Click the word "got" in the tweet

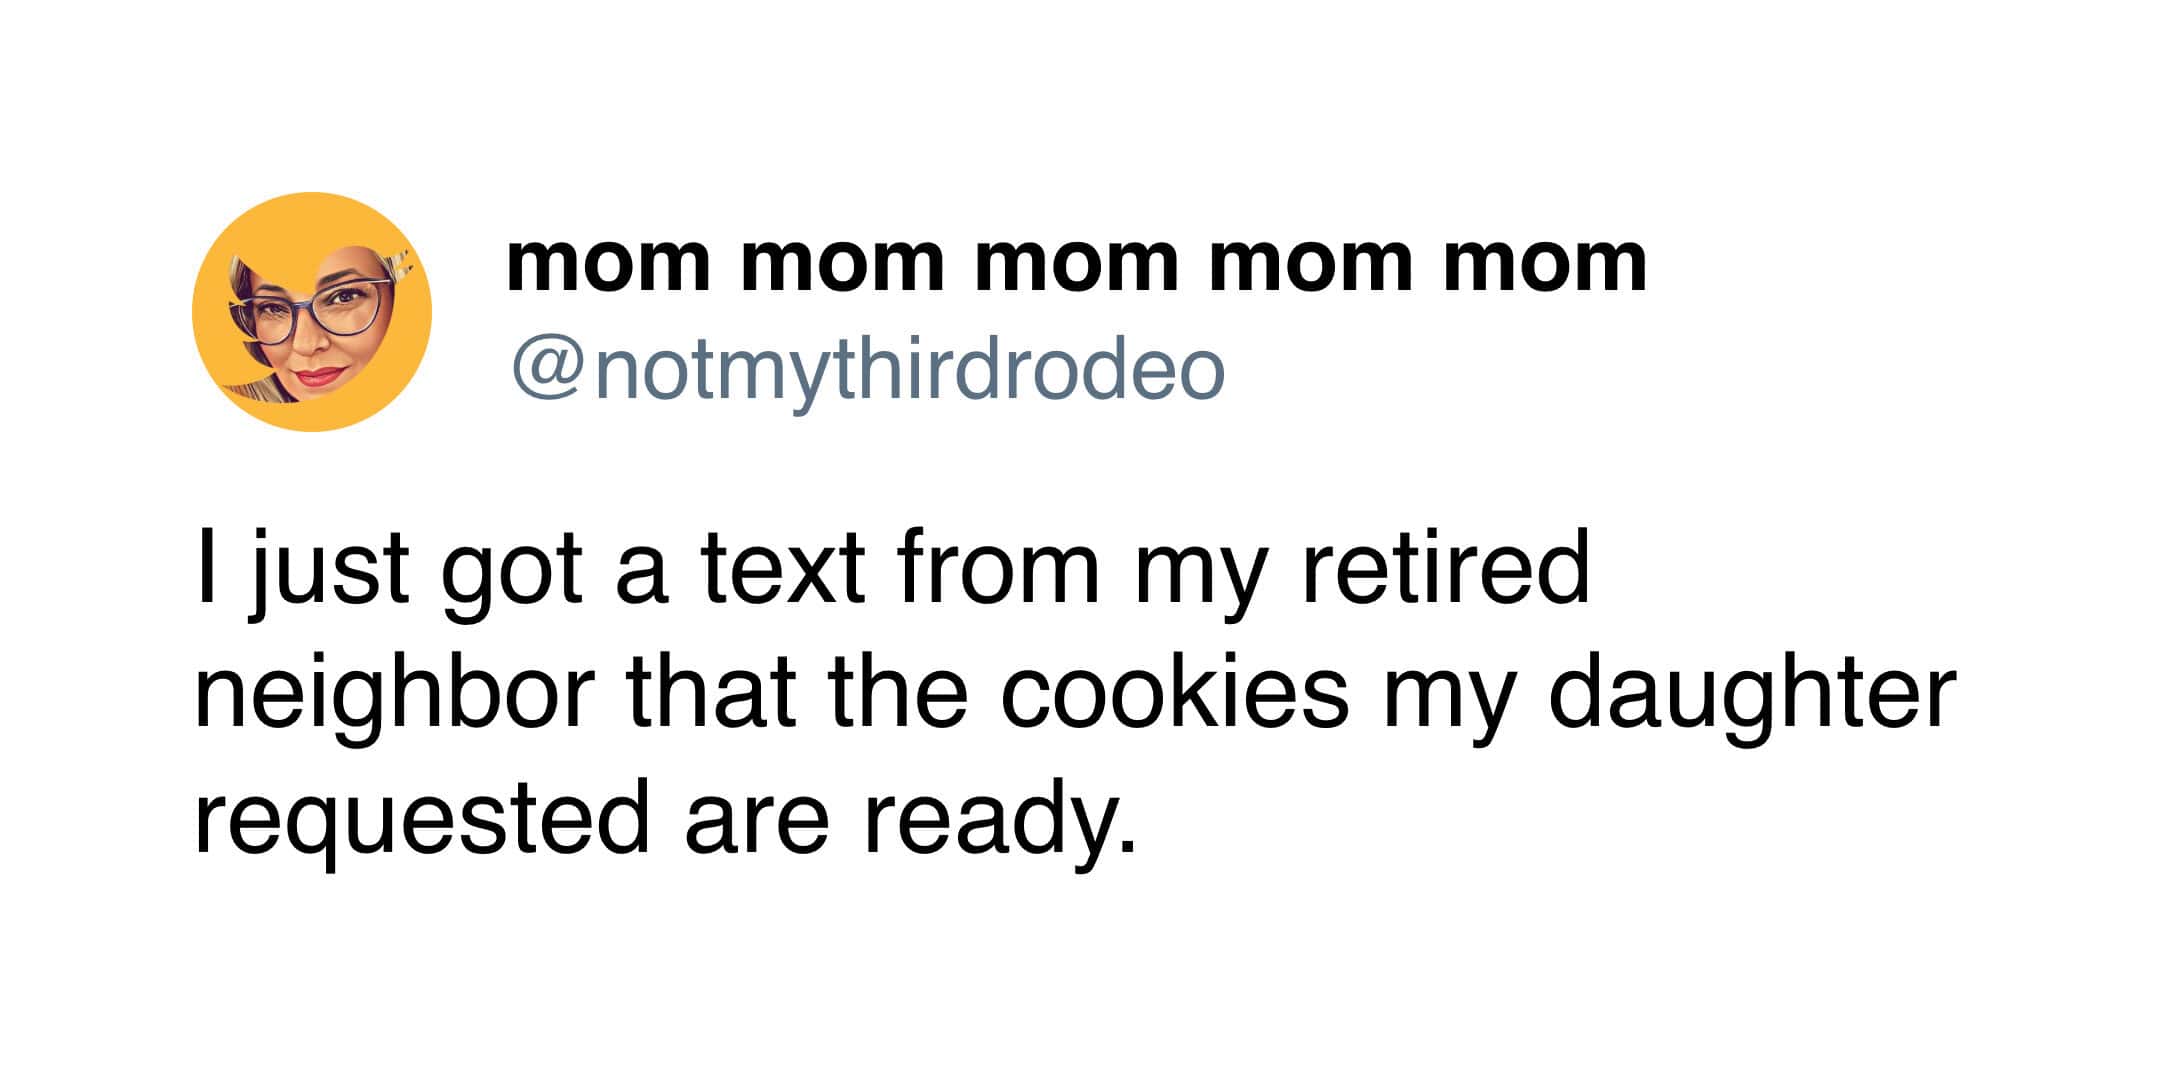click(511, 570)
